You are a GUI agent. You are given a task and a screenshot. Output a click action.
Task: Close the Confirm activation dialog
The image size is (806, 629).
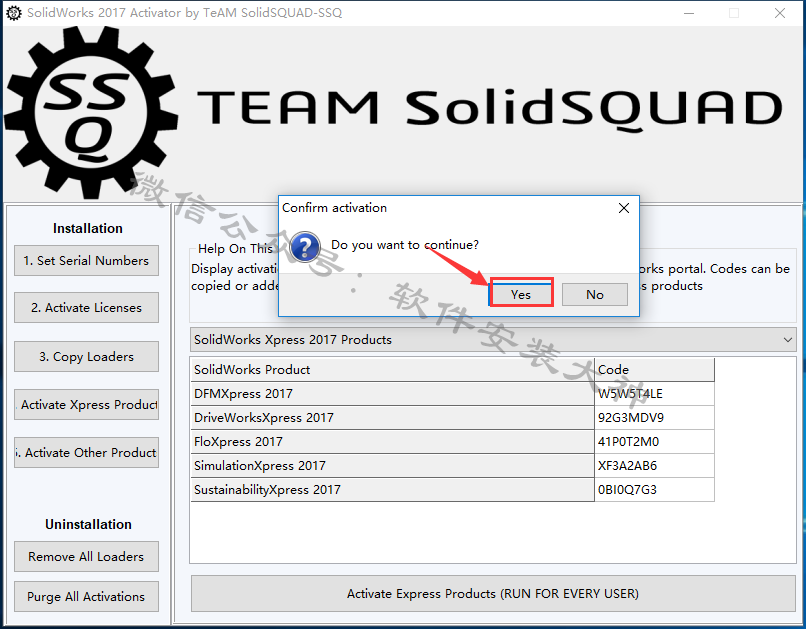(x=624, y=208)
